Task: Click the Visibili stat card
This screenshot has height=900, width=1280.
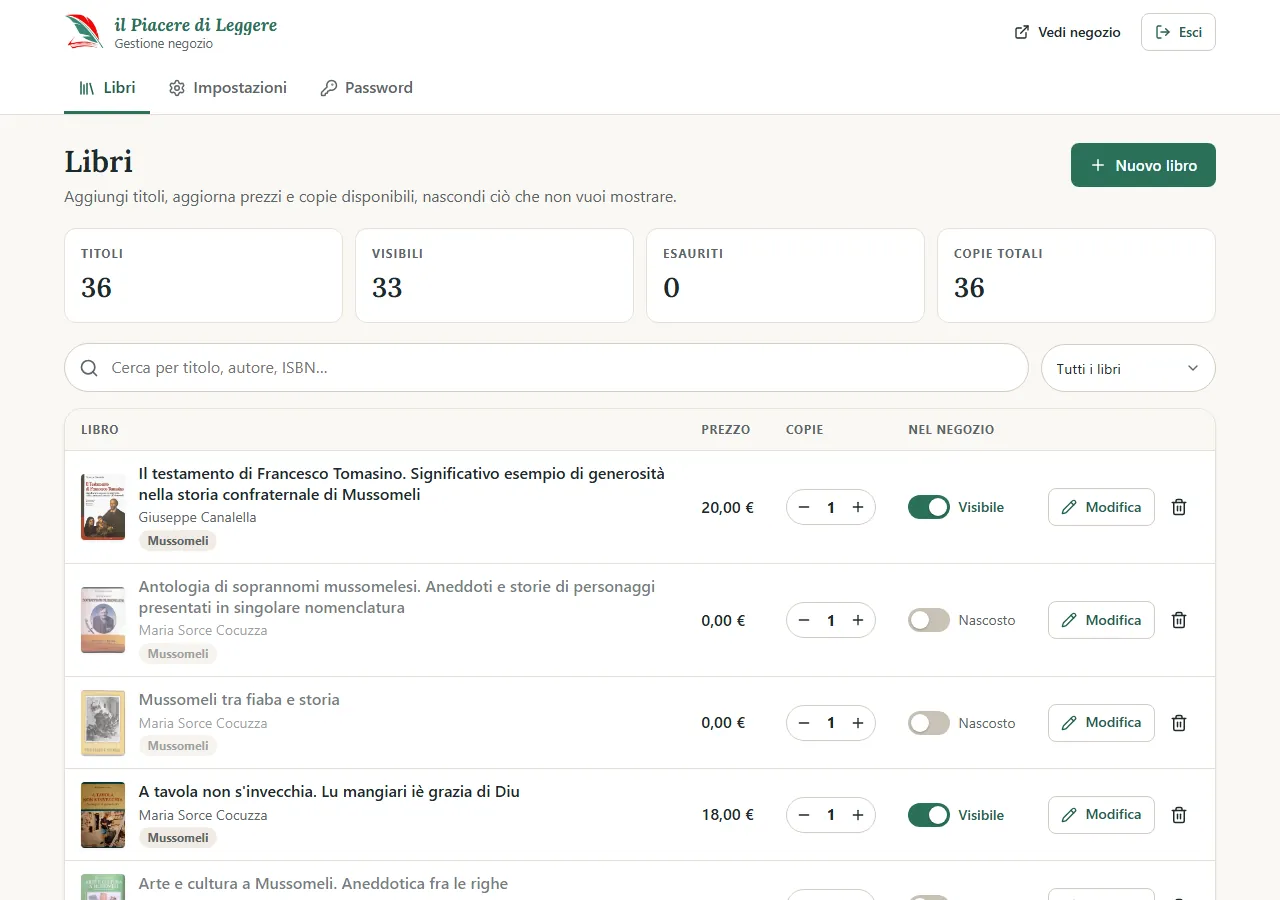Action: 494,276
